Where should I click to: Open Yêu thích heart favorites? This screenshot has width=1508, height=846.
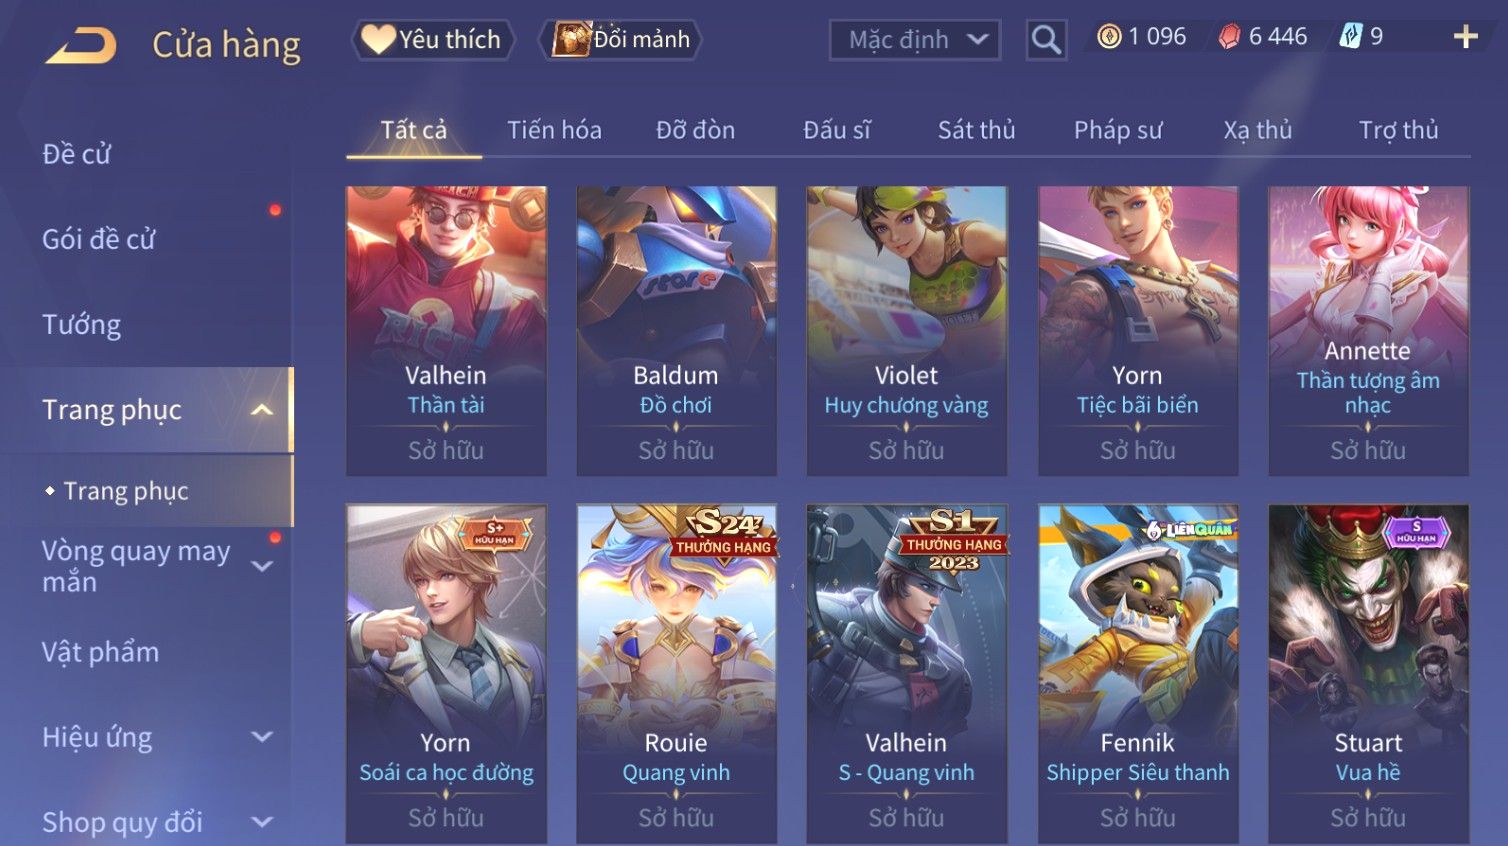pos(433,40)
